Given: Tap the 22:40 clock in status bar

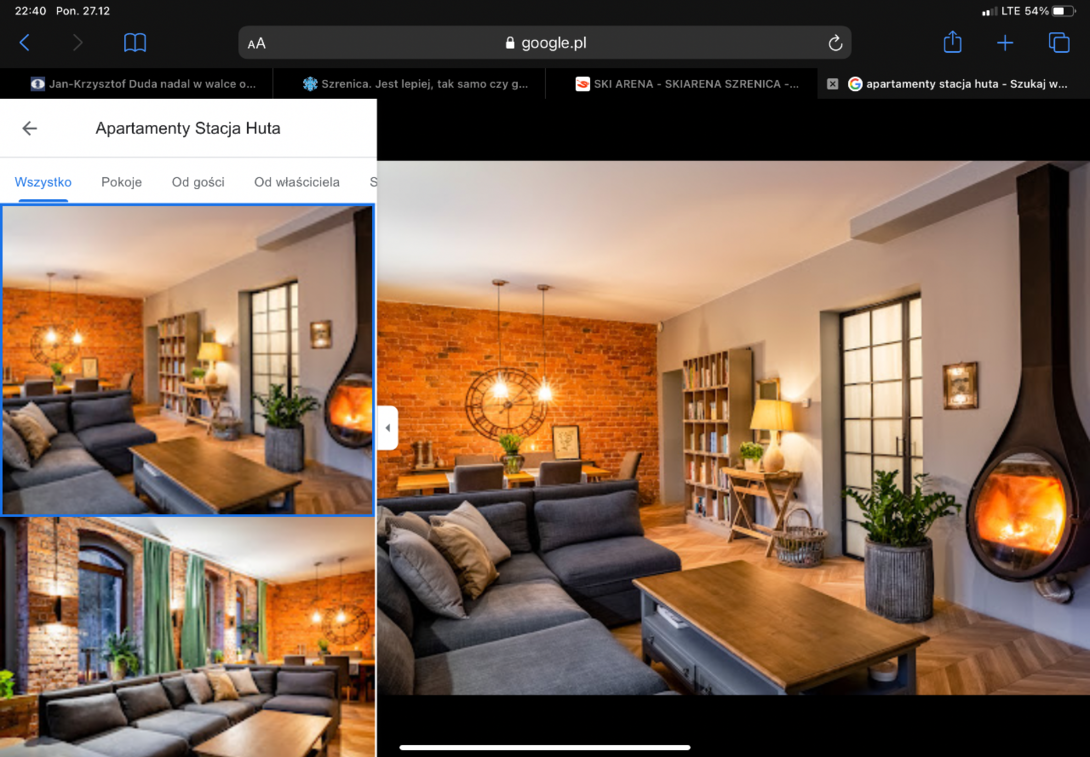Looking at the screenshot, I should click(x=30, y=11).
